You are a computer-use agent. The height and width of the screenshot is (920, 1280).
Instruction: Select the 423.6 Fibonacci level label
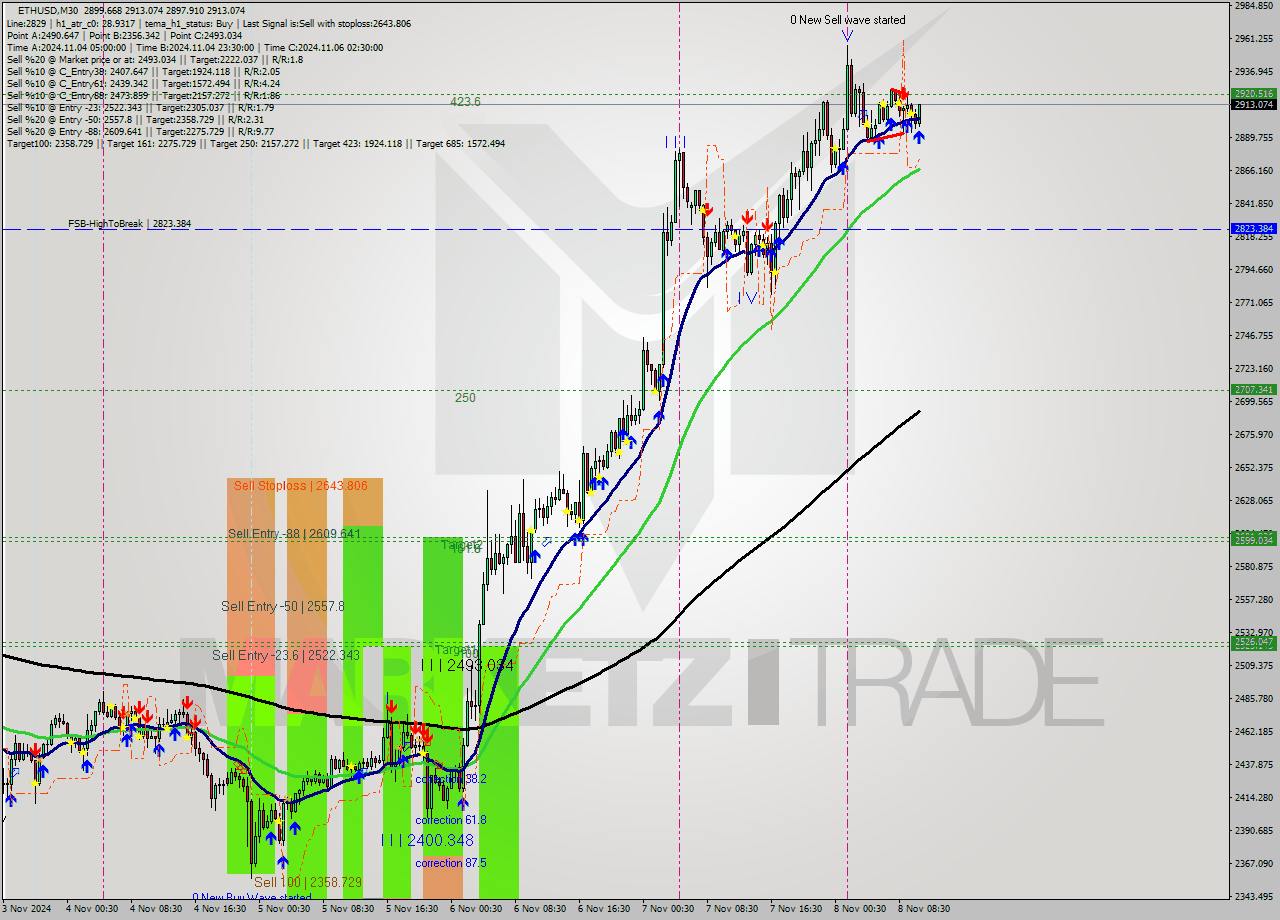pos(465,102)
